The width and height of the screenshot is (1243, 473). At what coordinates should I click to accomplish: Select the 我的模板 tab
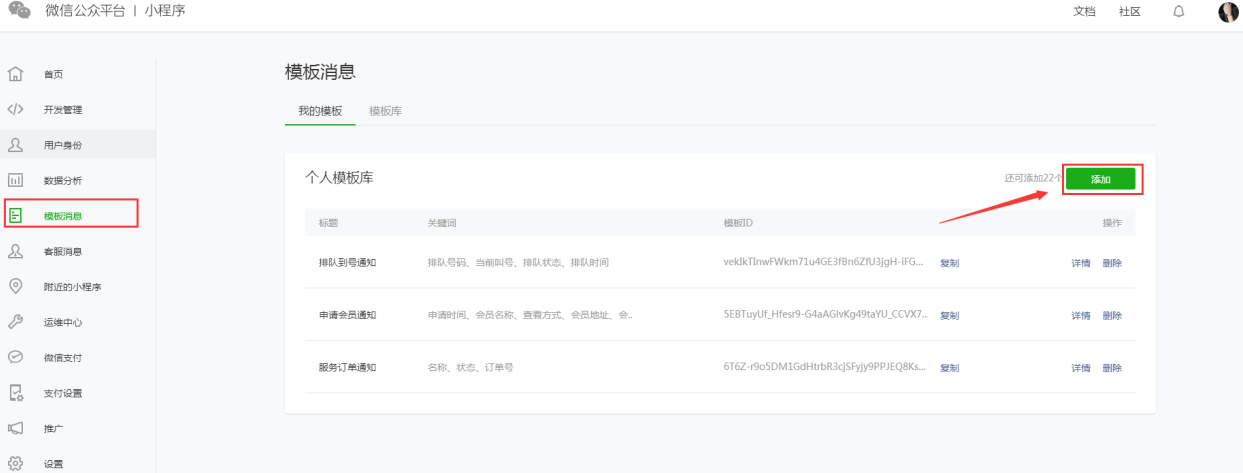pyautogui.click(x=320, y=111)
